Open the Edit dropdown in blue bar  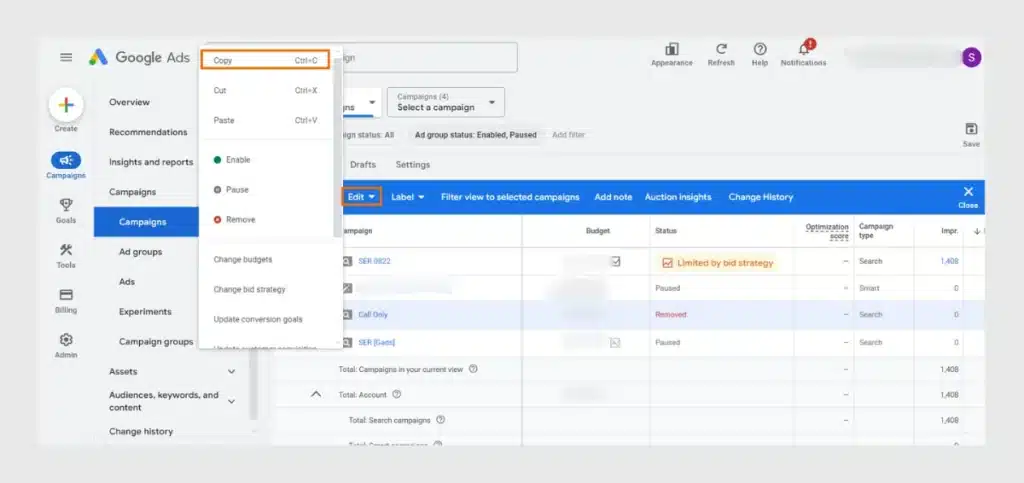(362, 196)
